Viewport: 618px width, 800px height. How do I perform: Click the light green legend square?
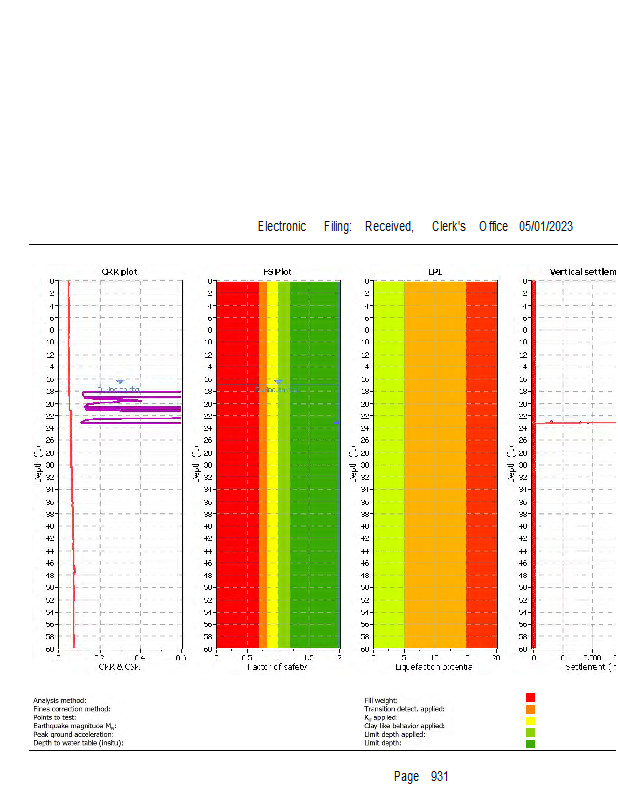point(531,732)
